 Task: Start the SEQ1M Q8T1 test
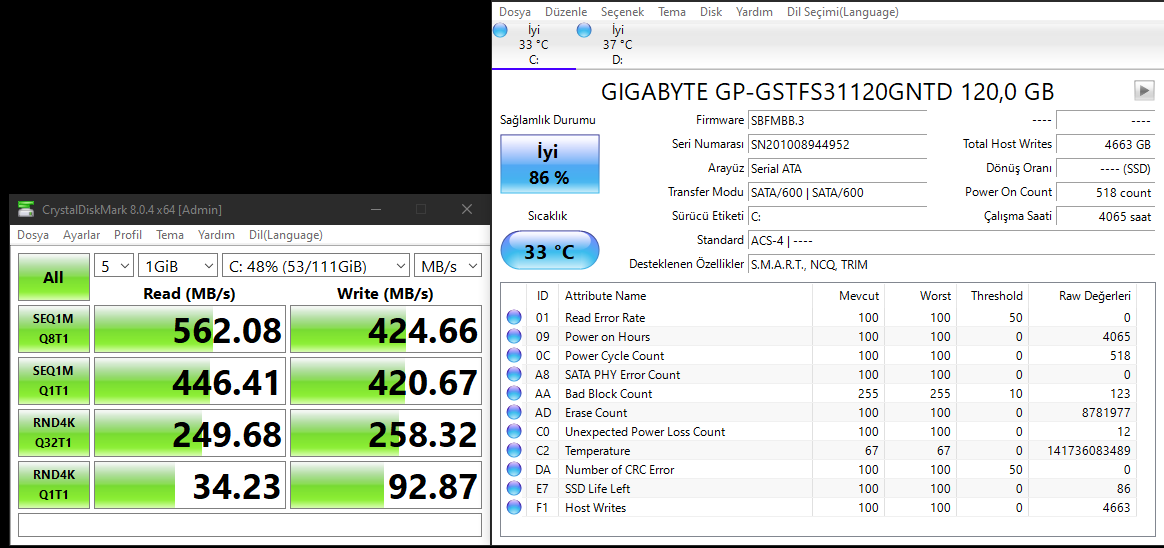pyautogui.click(x=53, y=329)
